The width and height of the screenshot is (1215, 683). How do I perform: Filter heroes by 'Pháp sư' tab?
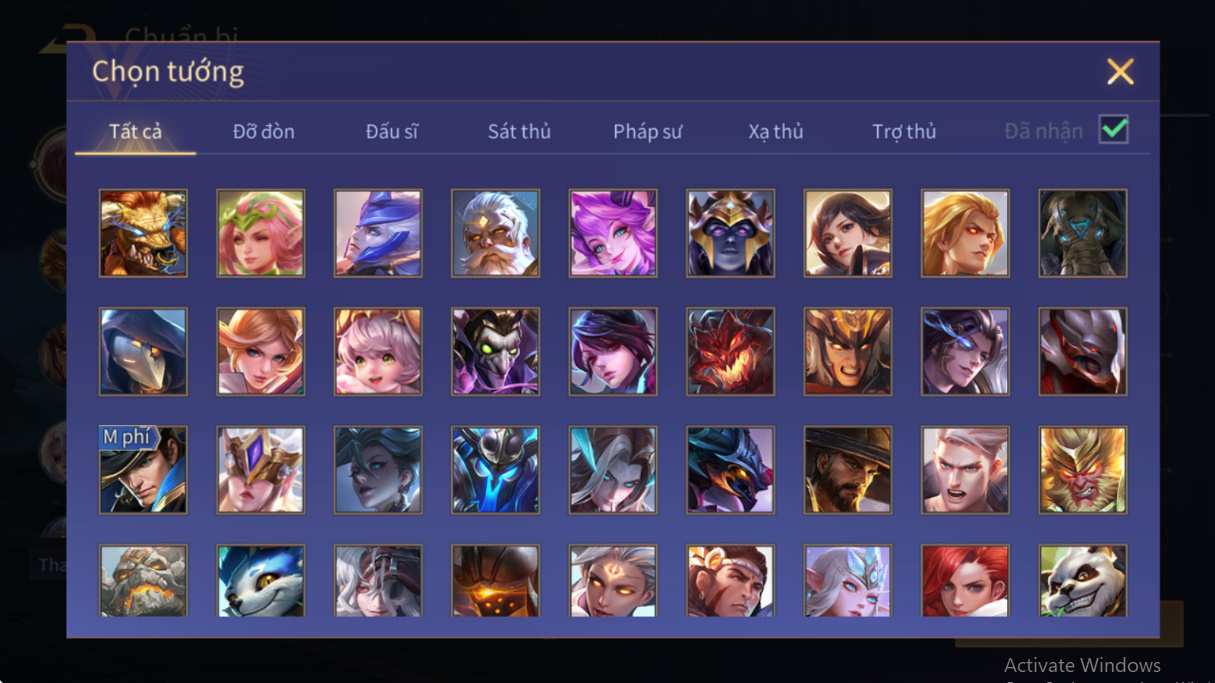tap(648, 132)
